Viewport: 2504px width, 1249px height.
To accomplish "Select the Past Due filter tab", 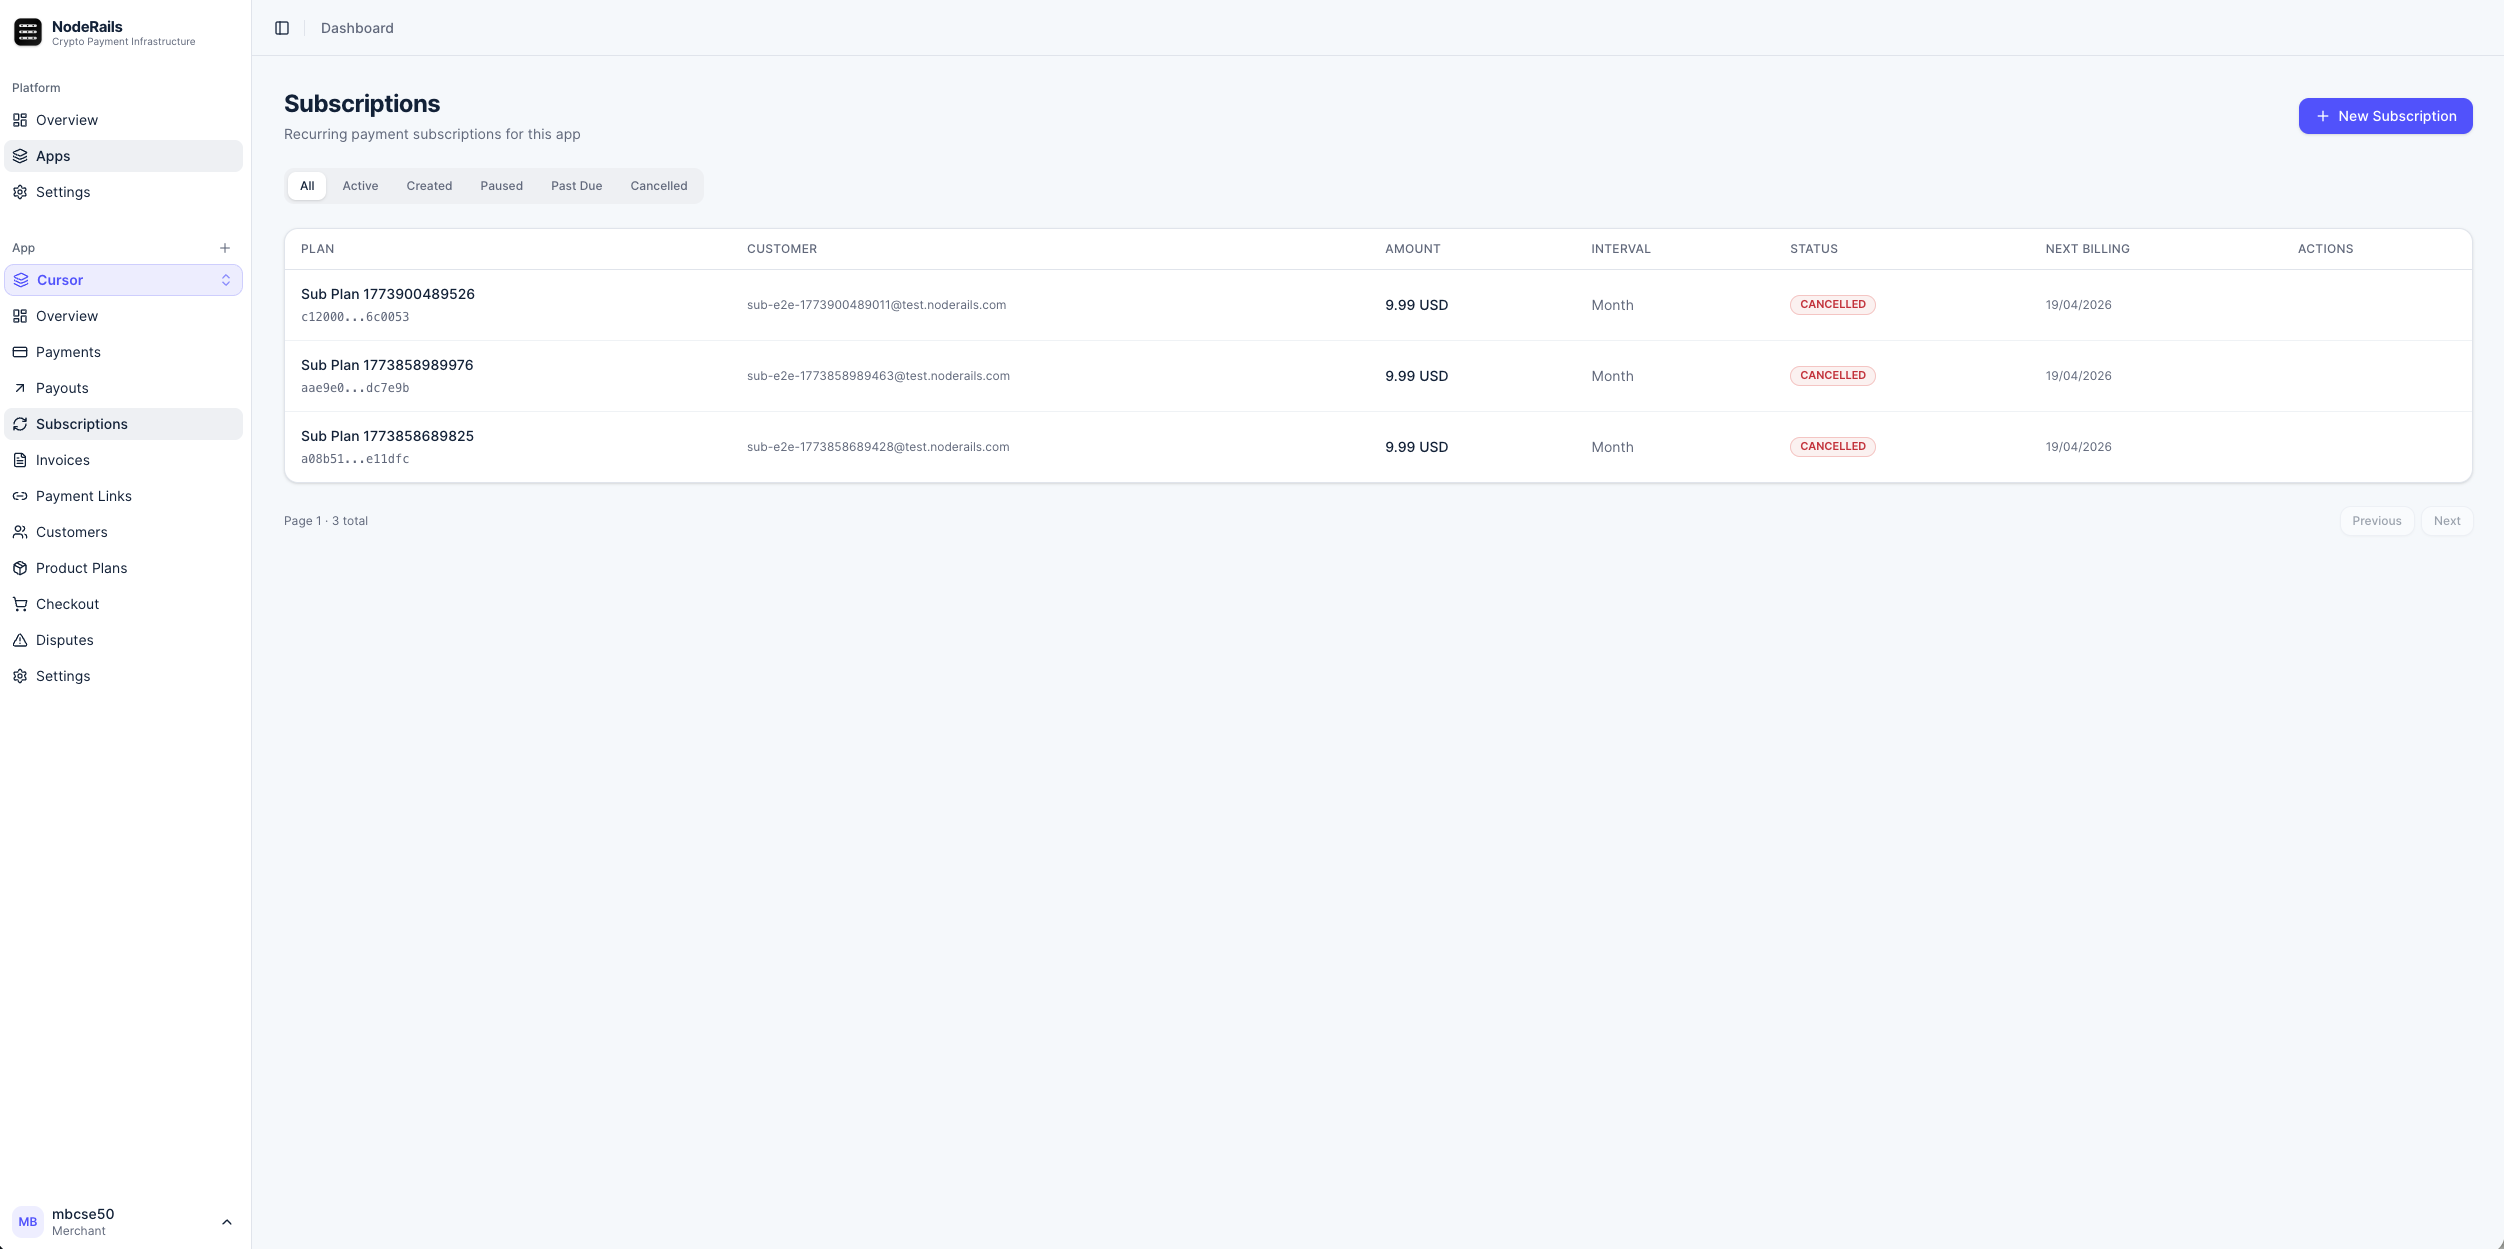I will 576,186.
